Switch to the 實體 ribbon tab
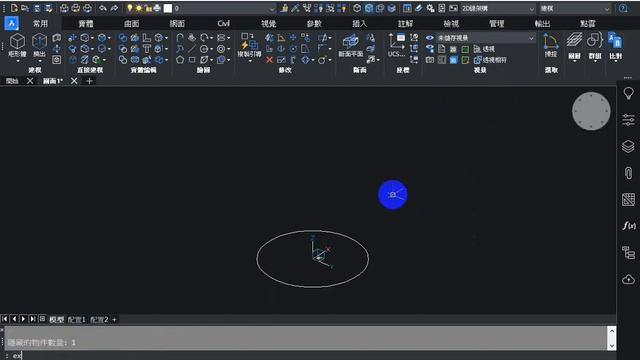Screen dimensions: 640x360 86,24
